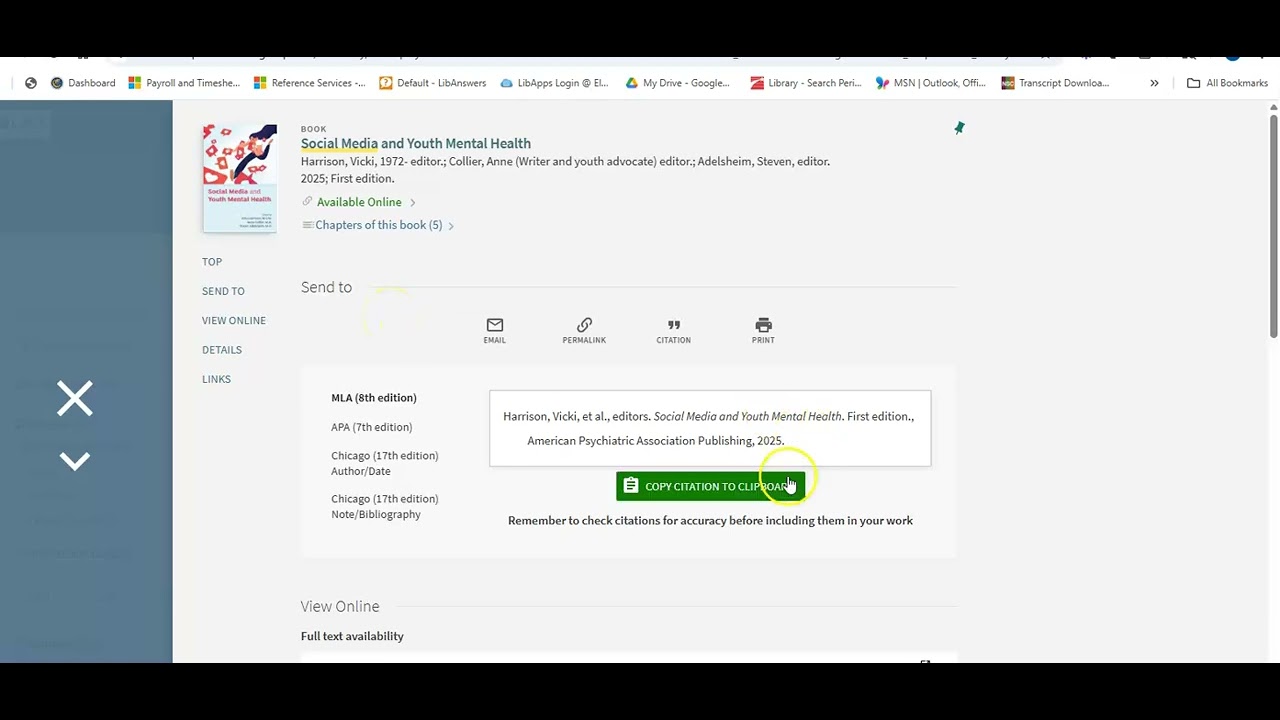Click Available Online link

(359, 202)
